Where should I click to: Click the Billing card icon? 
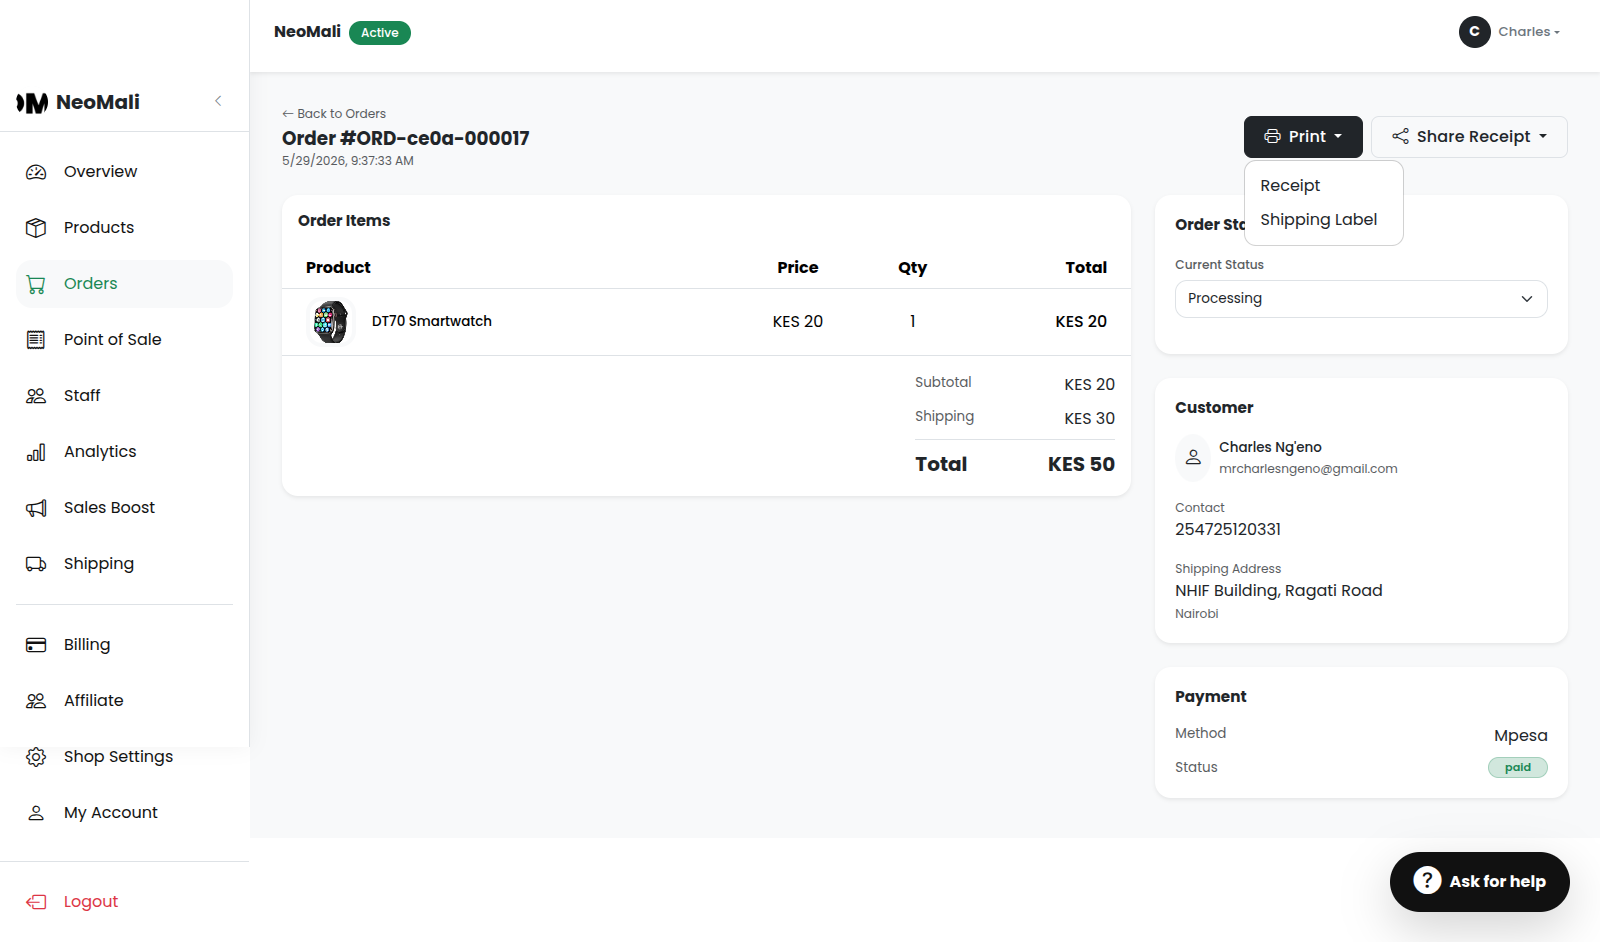36,645
